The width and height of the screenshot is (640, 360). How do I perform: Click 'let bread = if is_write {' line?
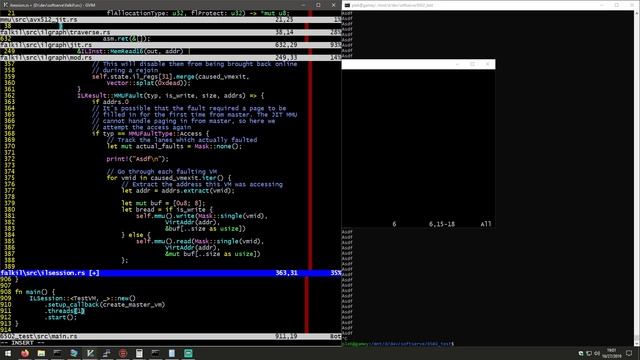point(167,210)
